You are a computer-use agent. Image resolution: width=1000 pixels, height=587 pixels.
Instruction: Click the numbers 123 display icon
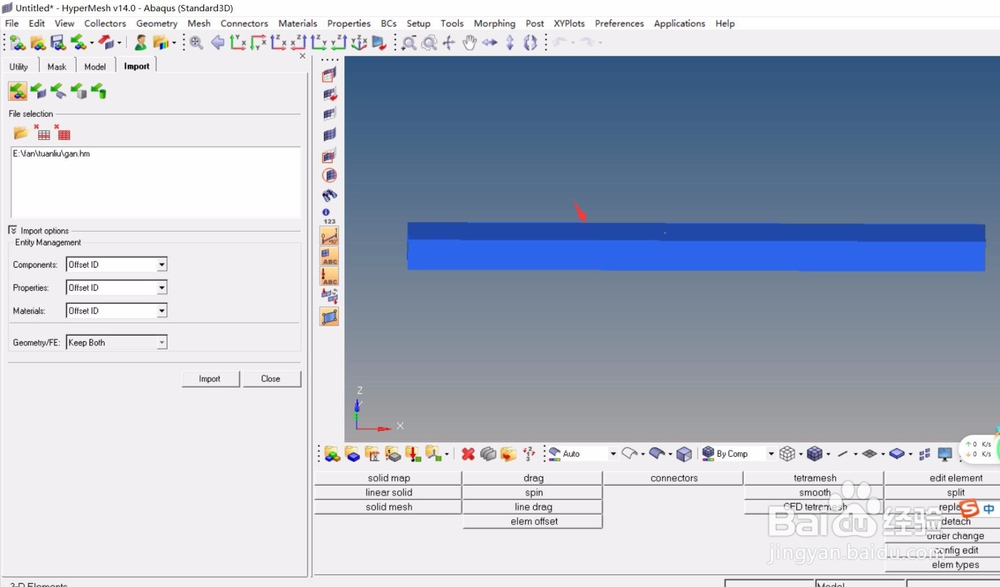pos(329,216)
